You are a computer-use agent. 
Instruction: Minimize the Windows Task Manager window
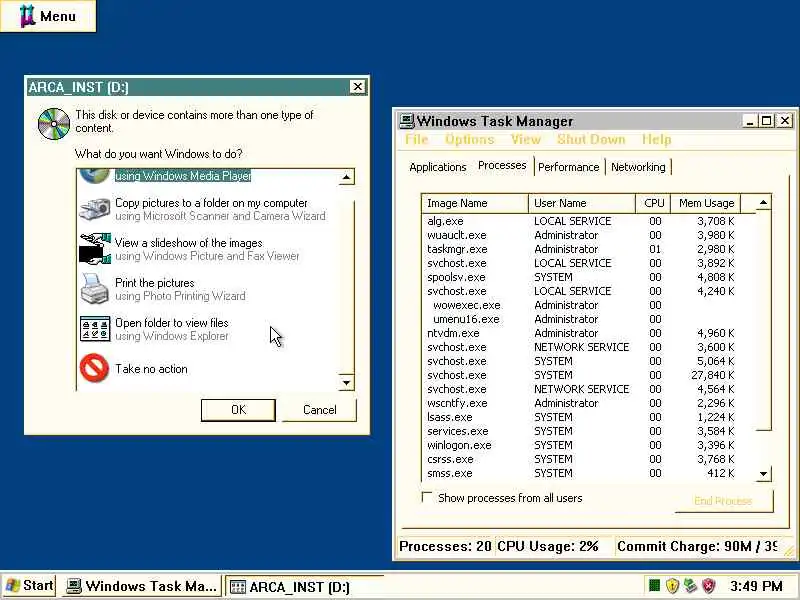coord(749,121)
